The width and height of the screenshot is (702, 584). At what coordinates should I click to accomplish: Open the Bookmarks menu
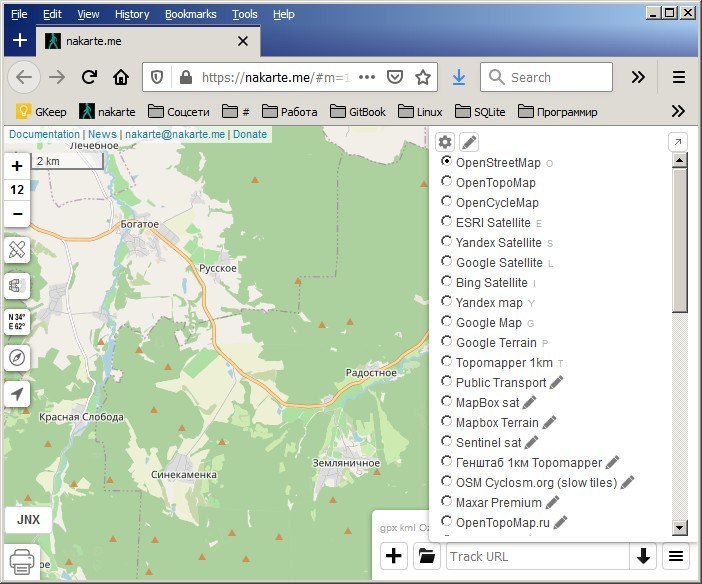coord(190,14)
